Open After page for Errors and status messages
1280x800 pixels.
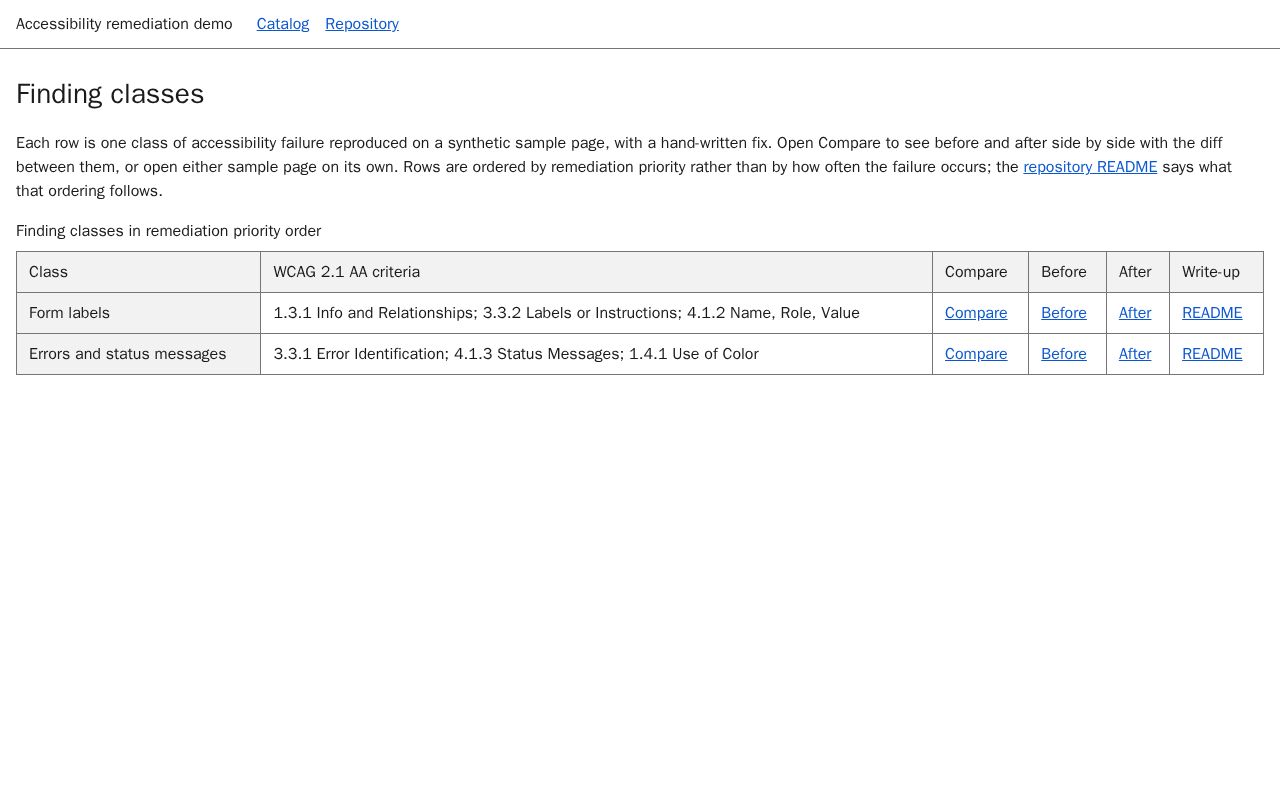pyautogui.click(x=1135, y=354)
